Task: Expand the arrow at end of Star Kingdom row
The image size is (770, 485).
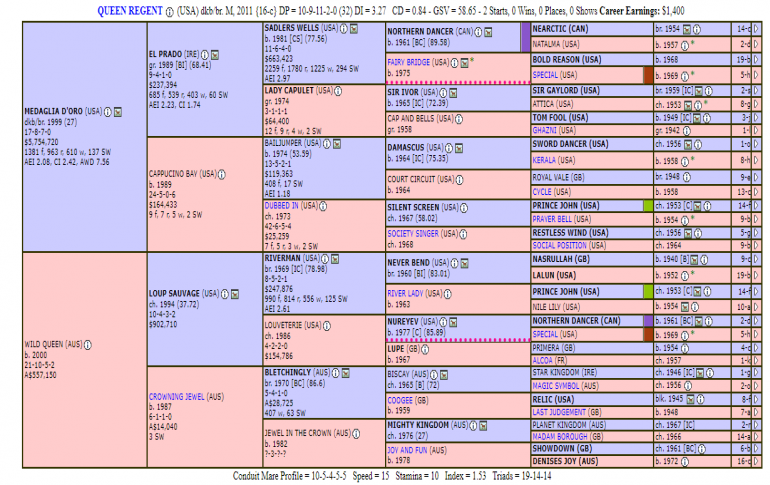Action: click(x=756, y=373)
